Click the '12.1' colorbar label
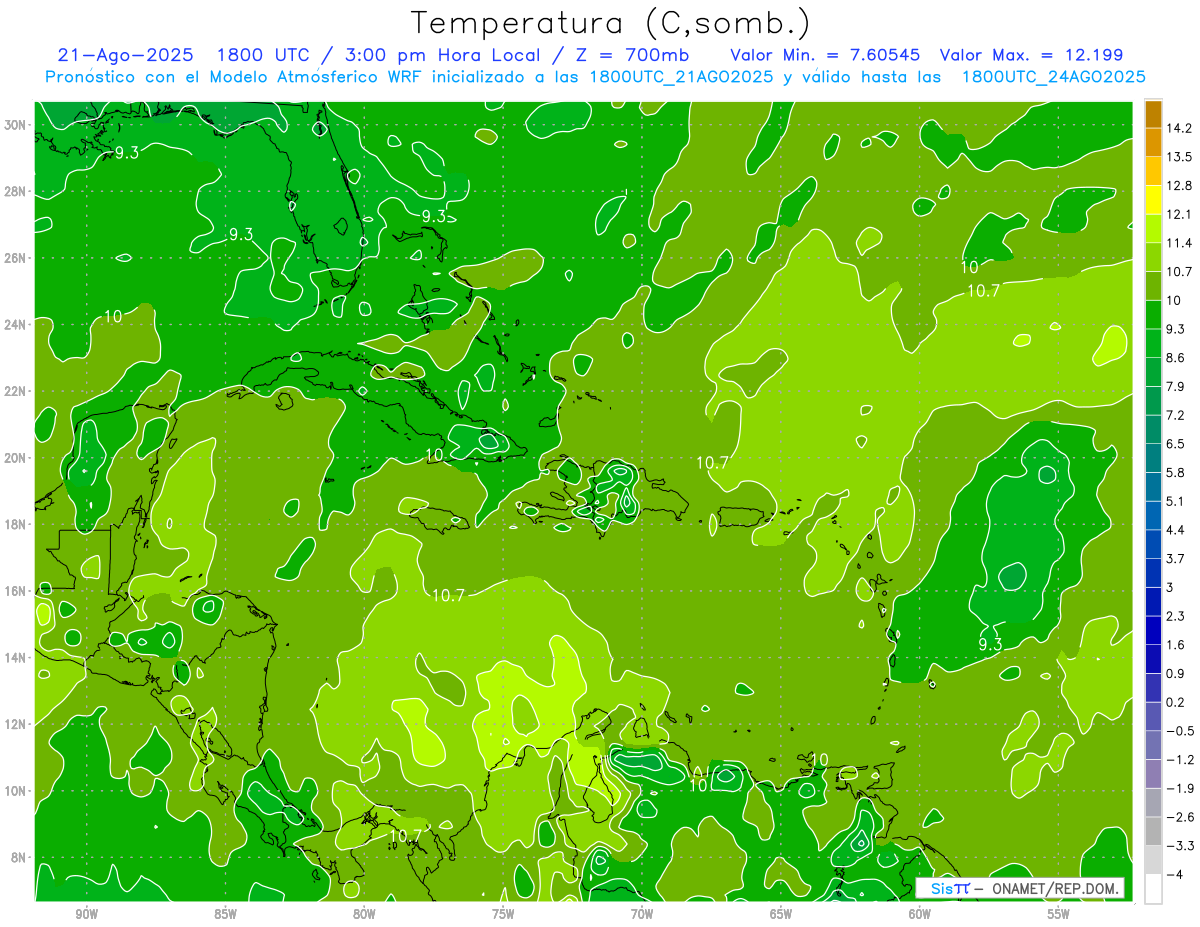The width and height of the screenshot is (1200, 927). [1180, 214]
